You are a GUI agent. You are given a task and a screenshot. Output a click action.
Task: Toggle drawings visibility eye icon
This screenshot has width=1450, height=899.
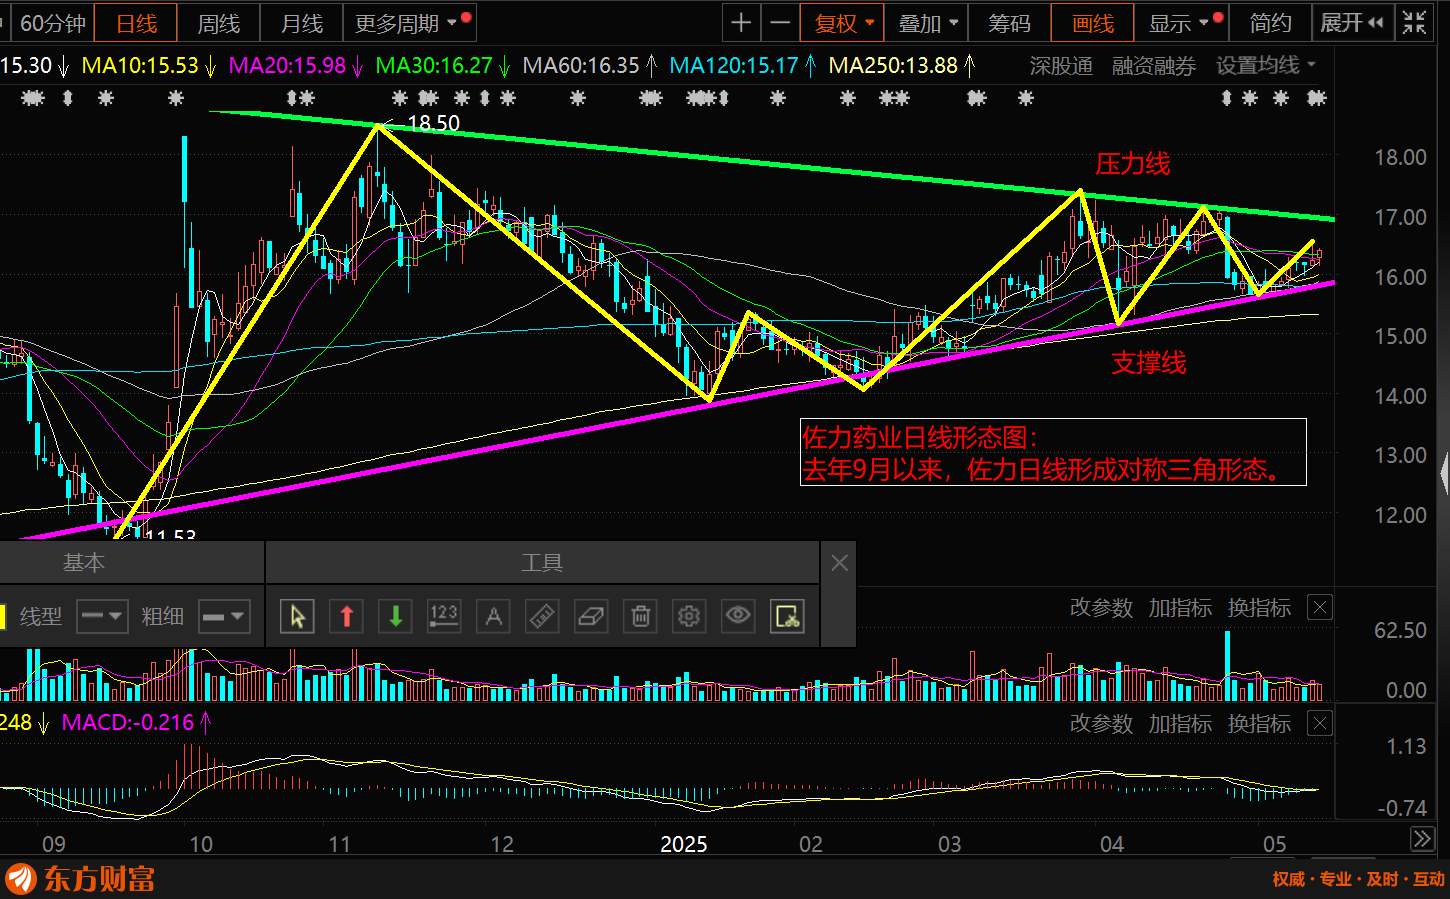[738, 616]
